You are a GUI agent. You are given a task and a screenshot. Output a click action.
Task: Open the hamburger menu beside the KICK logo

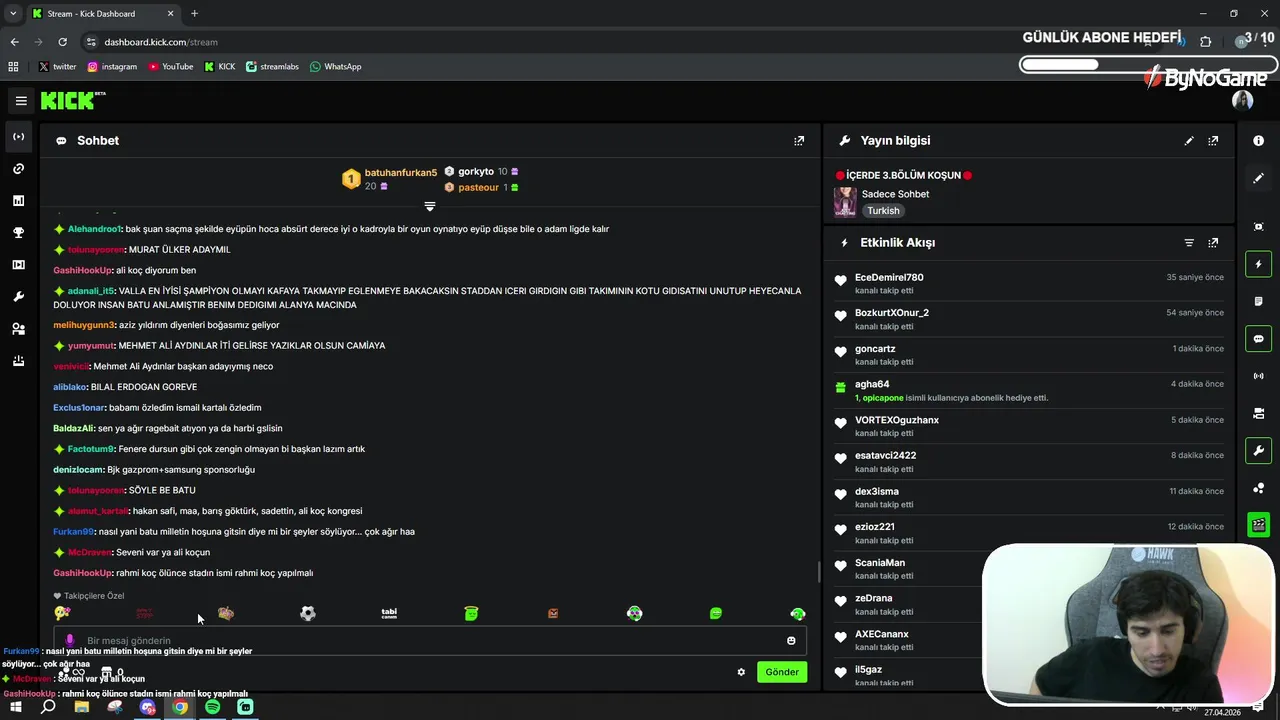(21, 101)
